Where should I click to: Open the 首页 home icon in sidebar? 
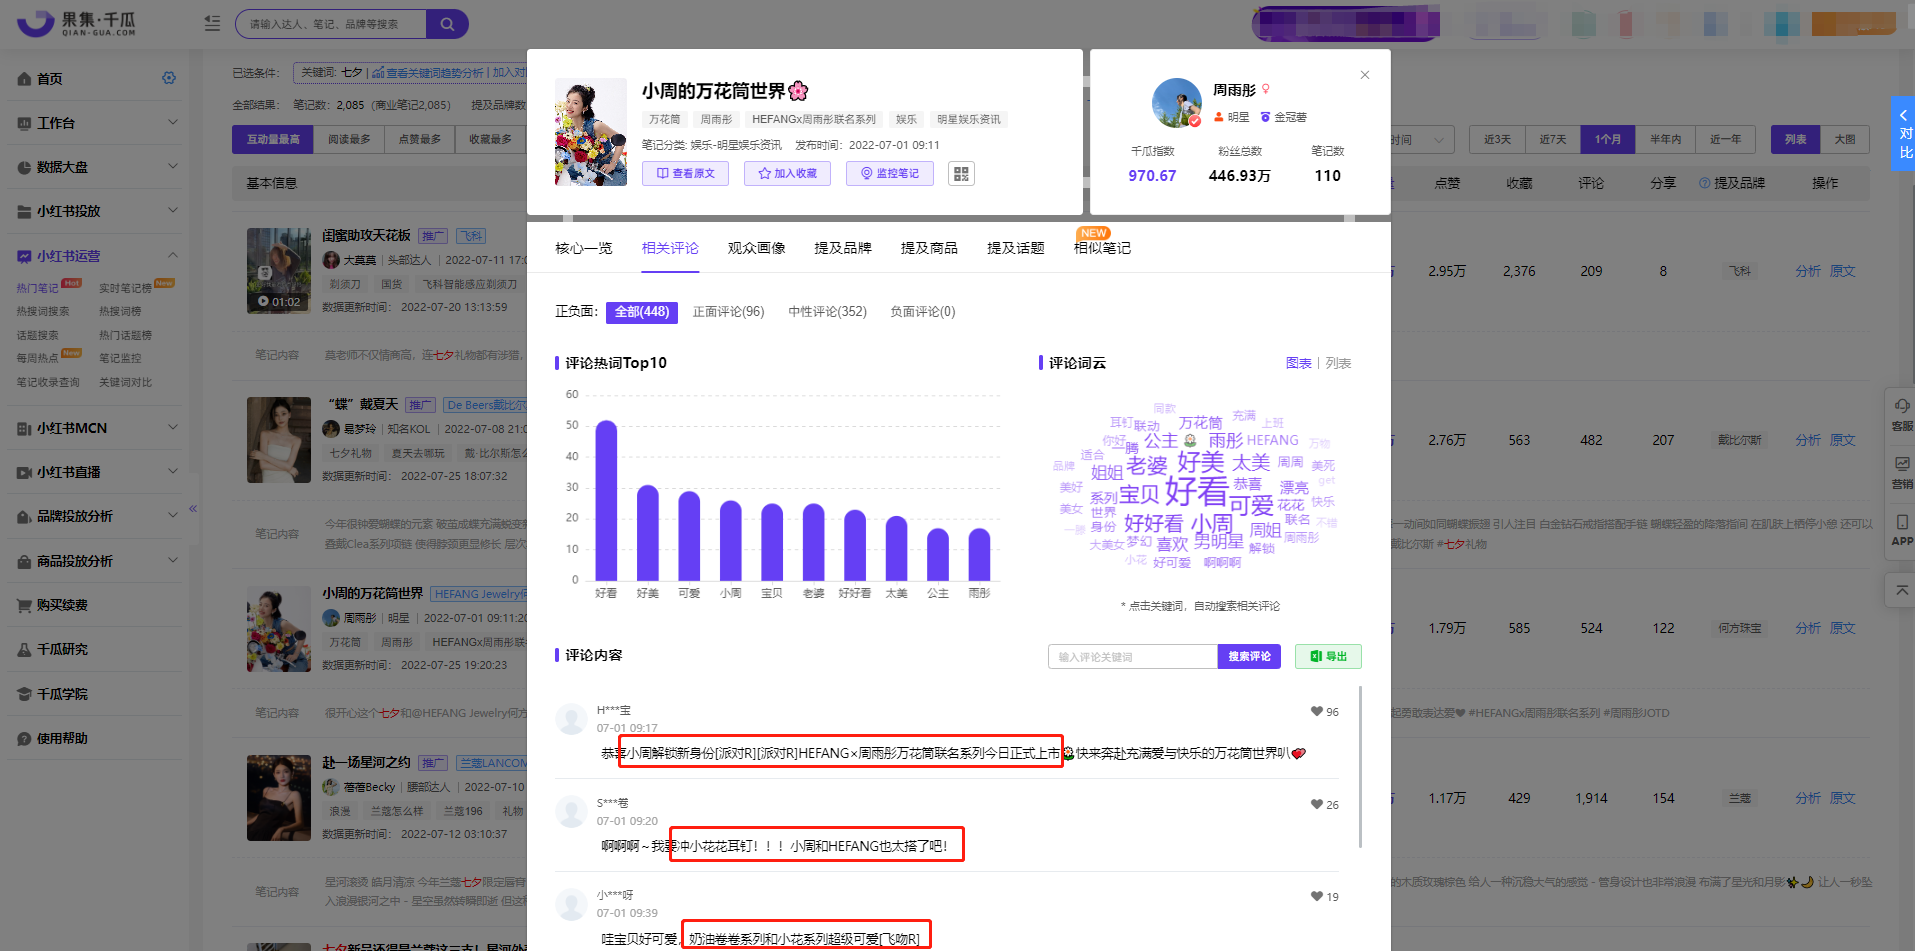click(24, 79)
